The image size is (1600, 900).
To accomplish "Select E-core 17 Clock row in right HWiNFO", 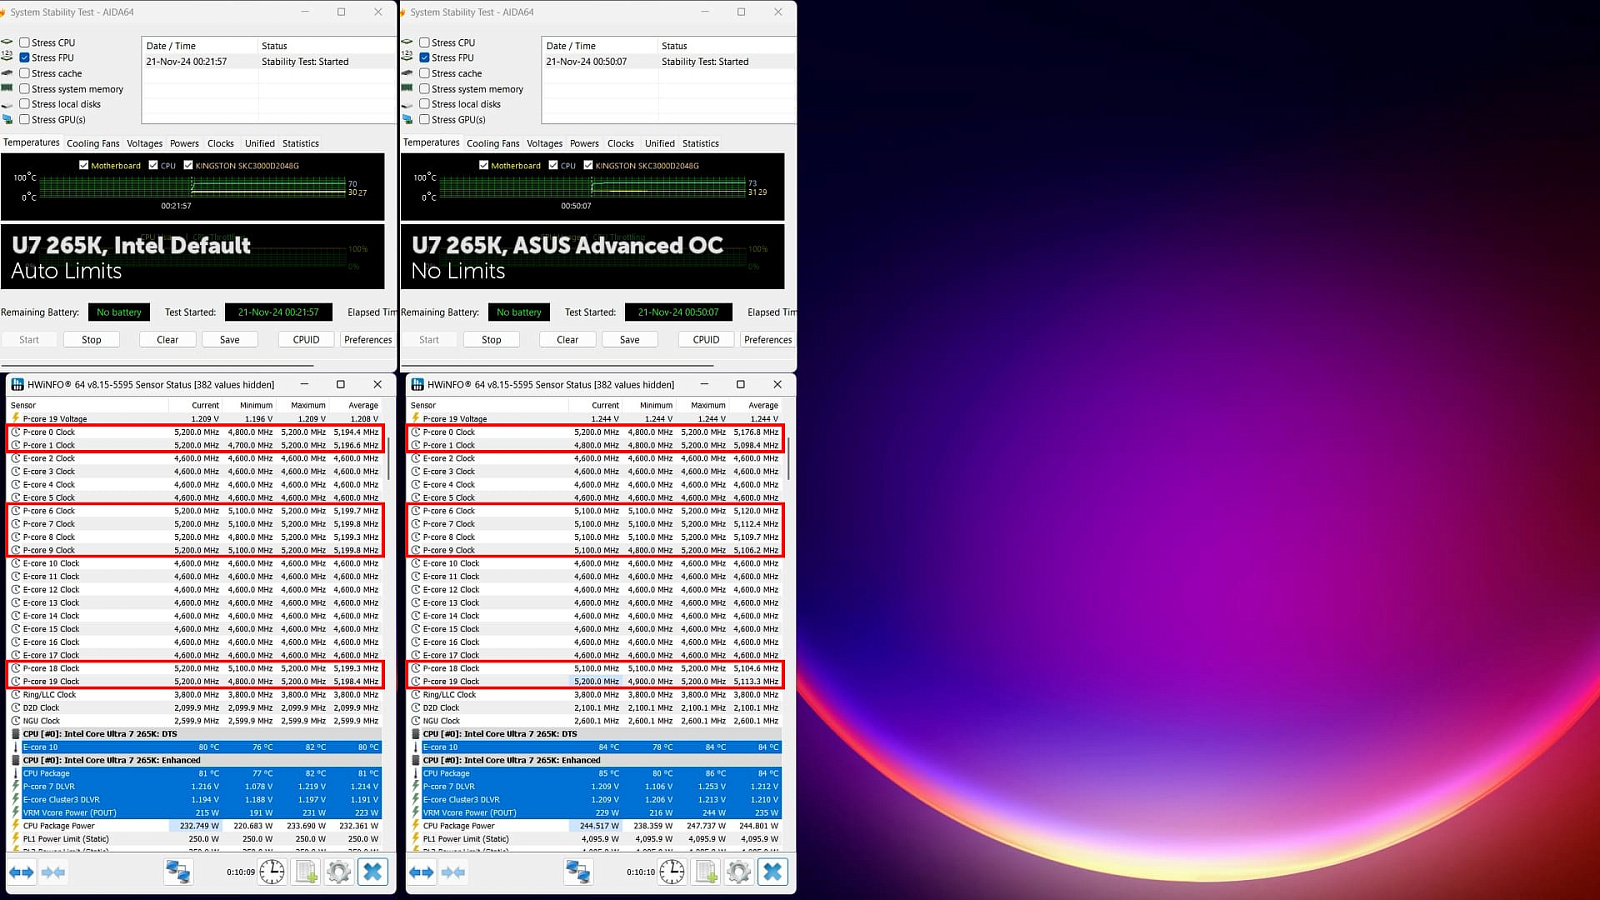I will click(x=595, y=655).
